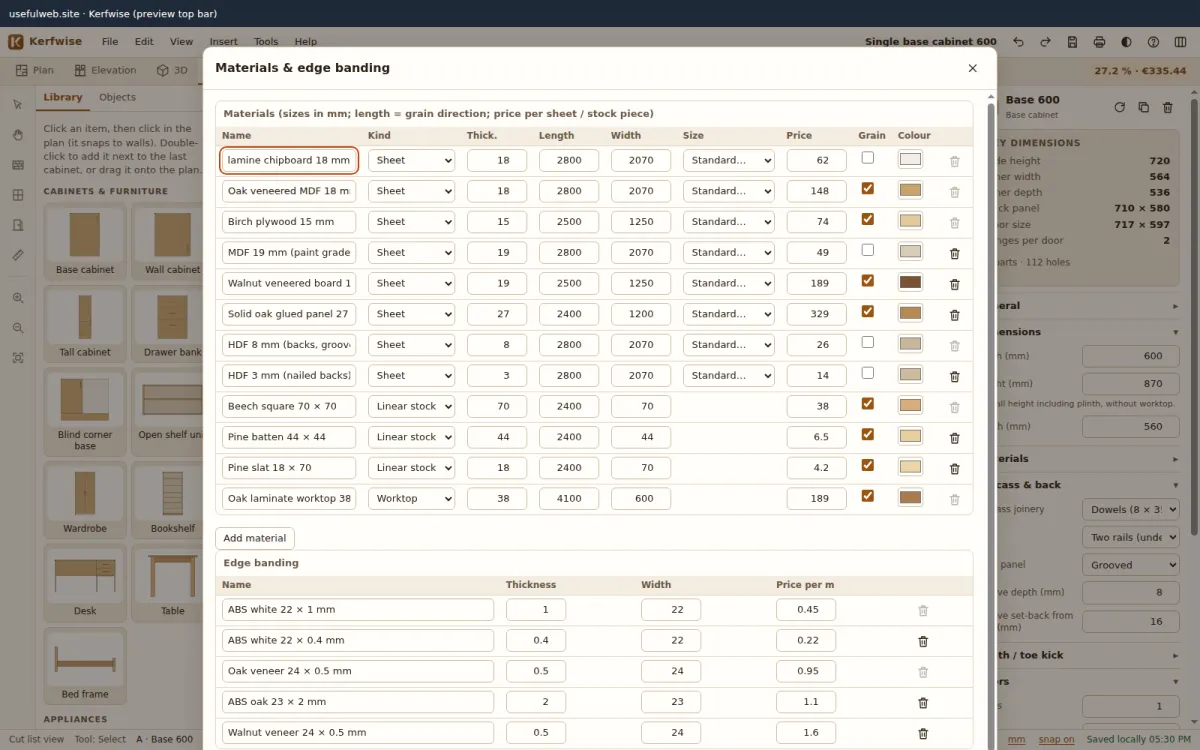1200x750 pixels.
Task: Click the Kerfwise logo icon
Action: coord(16,42)
